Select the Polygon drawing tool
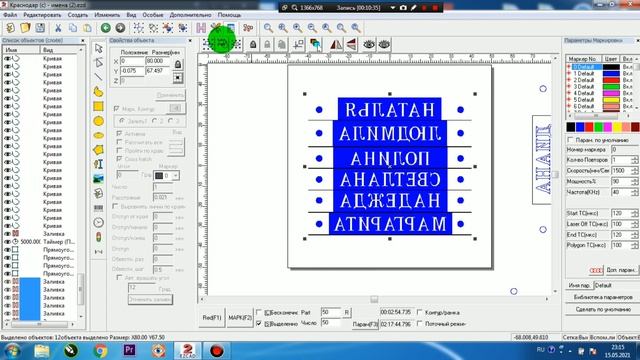 [x=98, y=150]
